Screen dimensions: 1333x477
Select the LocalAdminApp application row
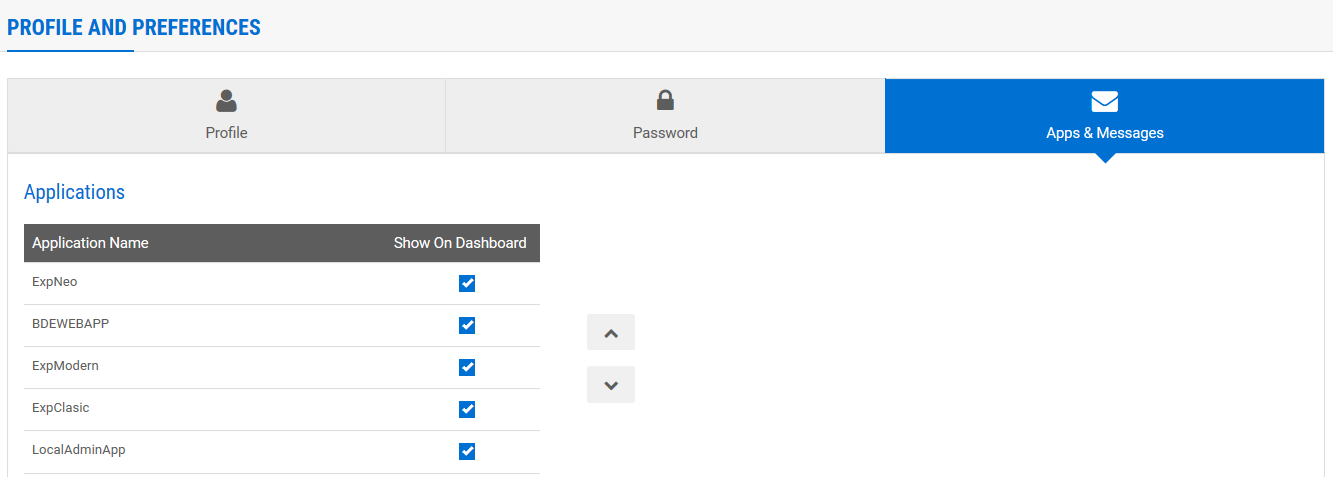coord(282,451)
